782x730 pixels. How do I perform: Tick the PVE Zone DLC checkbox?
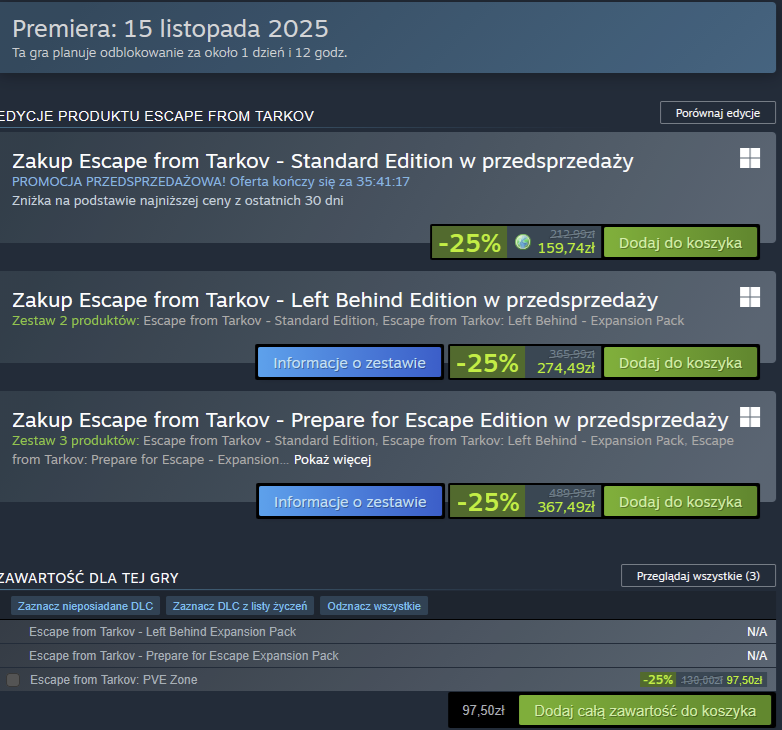(13, 680)
